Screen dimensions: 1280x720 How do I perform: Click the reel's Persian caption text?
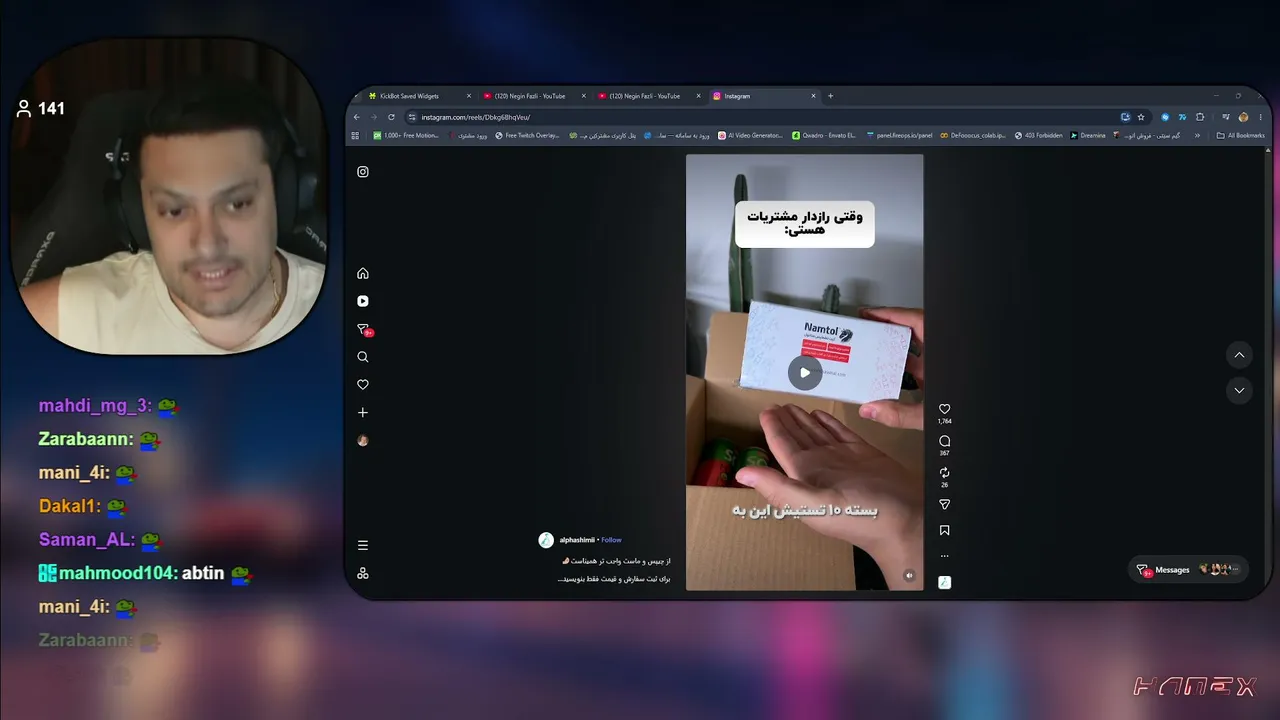(x=614, y=570)
